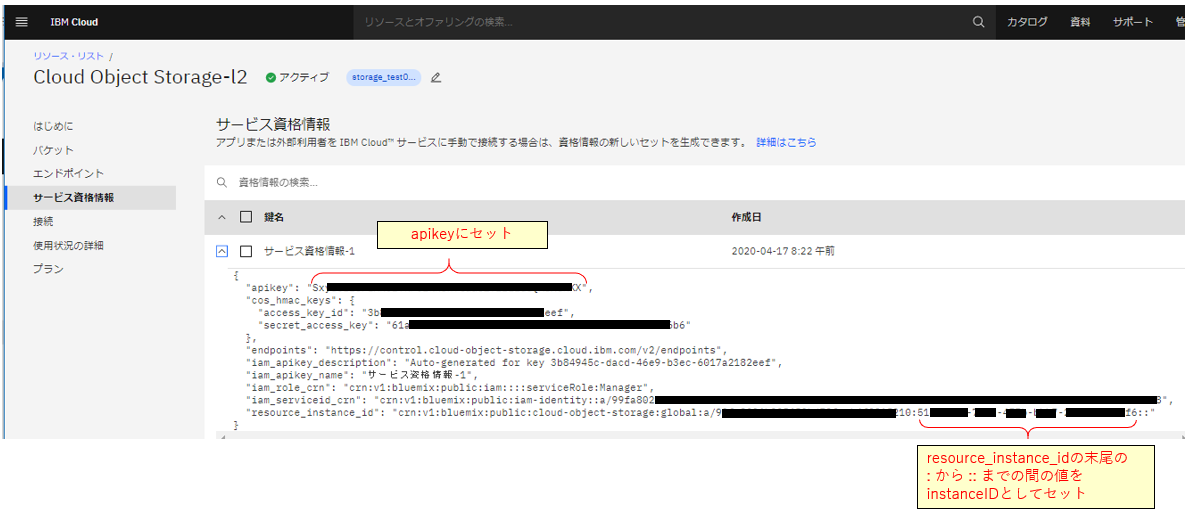This screenshot has width=1186, height=516.
Task: Click the search magnifier icon in header
Action: [x=978, y=22]
